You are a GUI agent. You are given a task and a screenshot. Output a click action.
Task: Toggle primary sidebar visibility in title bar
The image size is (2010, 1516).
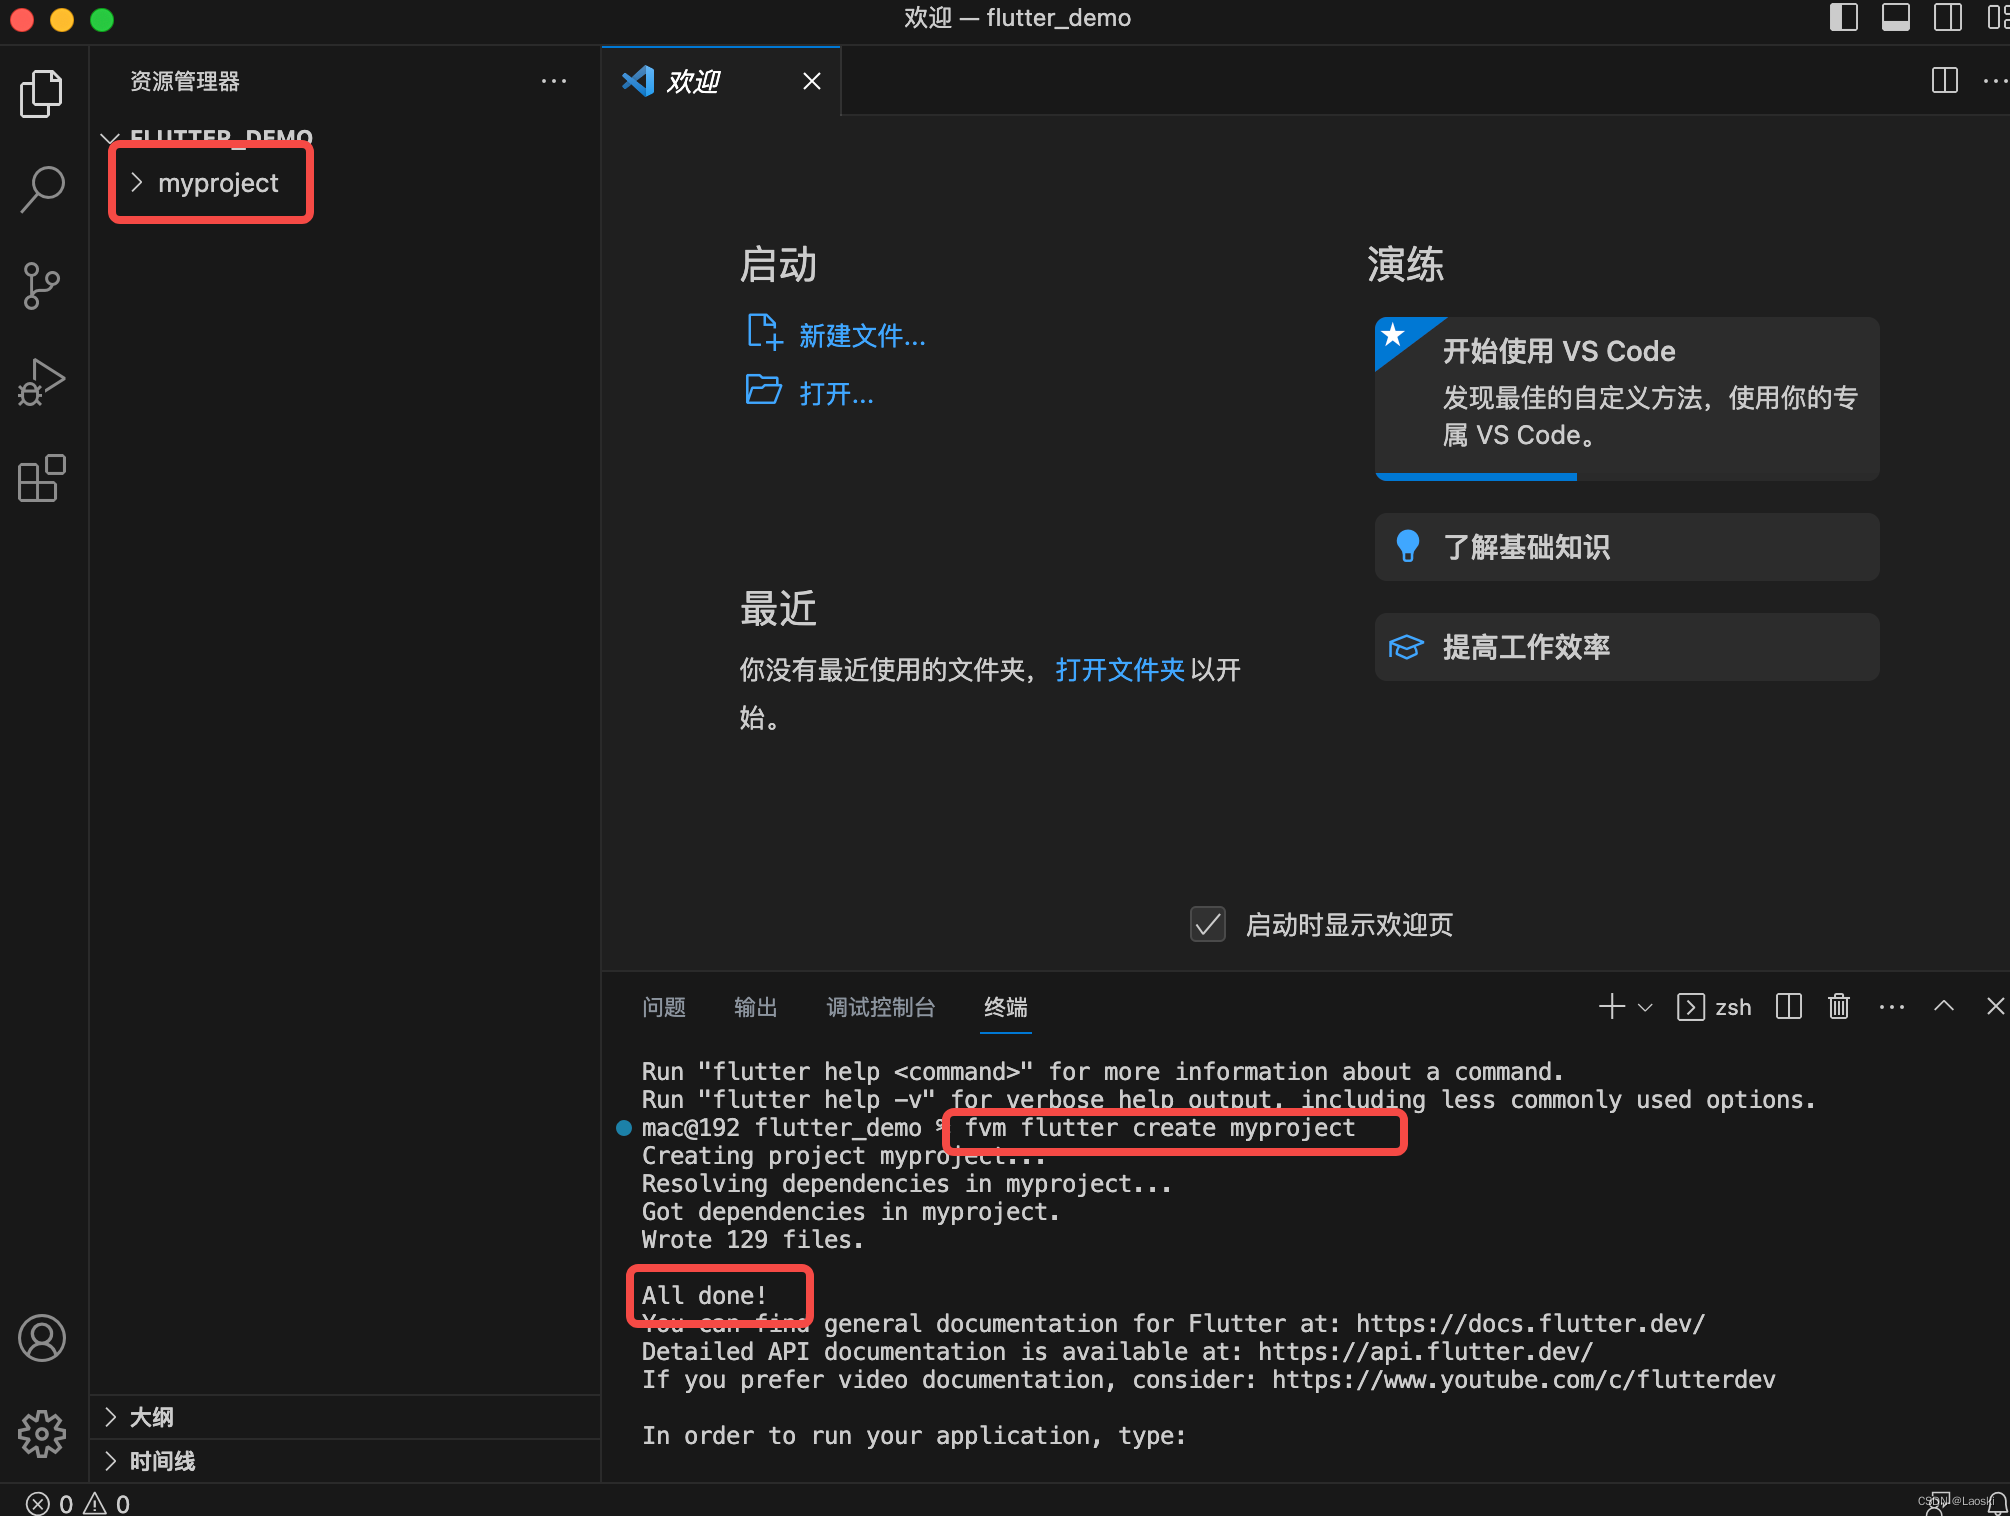click(x=1843, y=18)
